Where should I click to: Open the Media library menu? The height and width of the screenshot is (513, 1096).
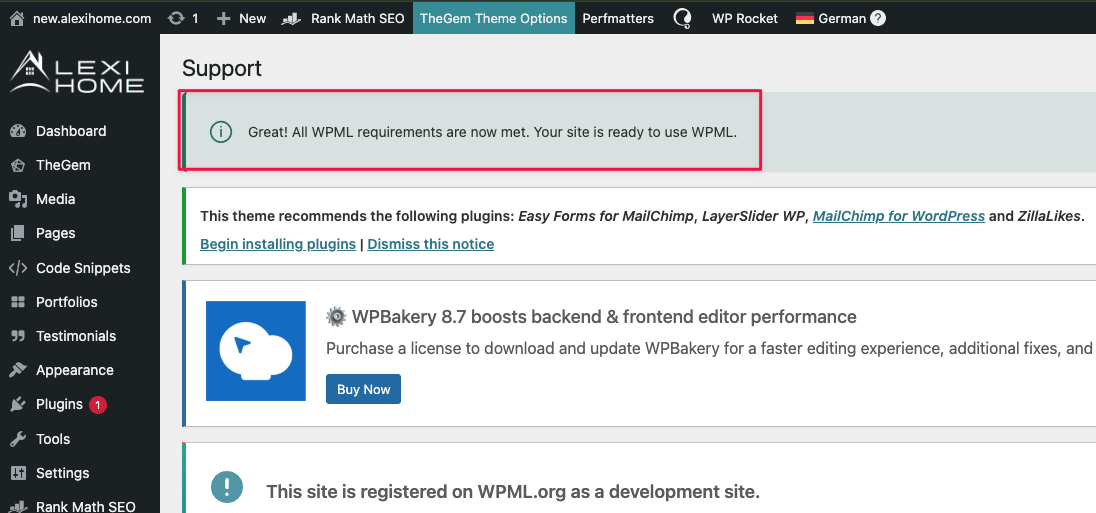coord(55,199)
